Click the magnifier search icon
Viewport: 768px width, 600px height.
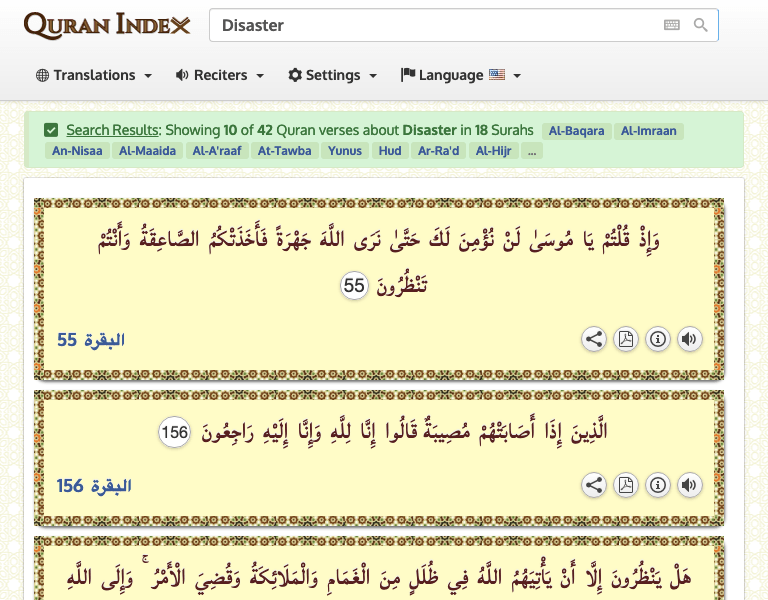pos(701,25)
